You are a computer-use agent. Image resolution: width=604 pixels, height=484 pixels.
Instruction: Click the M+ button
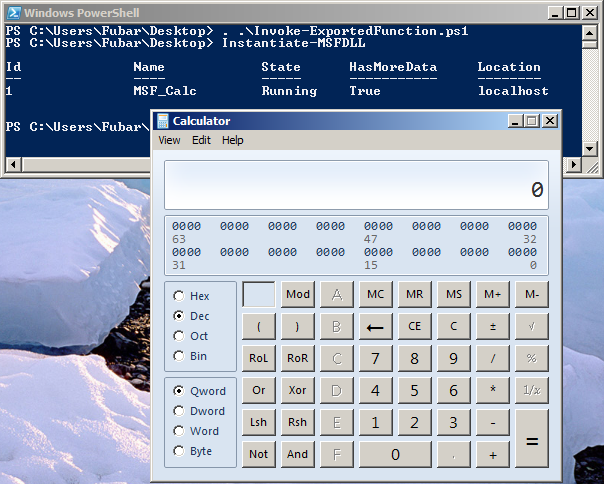[493, 294]
